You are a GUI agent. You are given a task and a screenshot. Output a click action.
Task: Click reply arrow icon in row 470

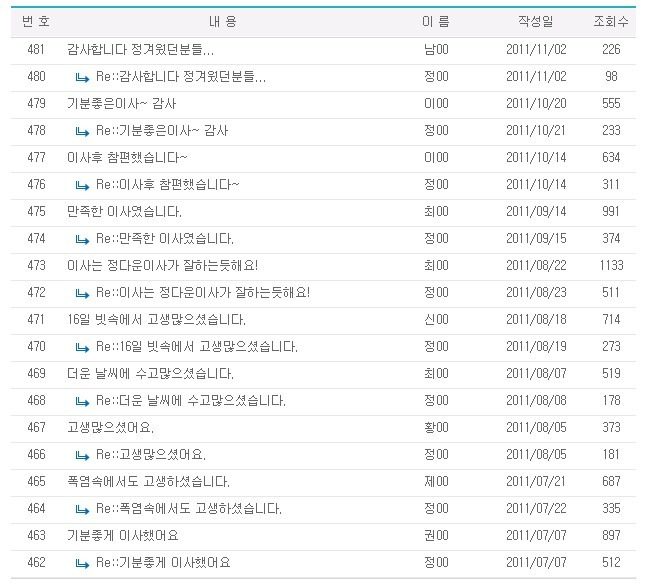pos(82,347)
